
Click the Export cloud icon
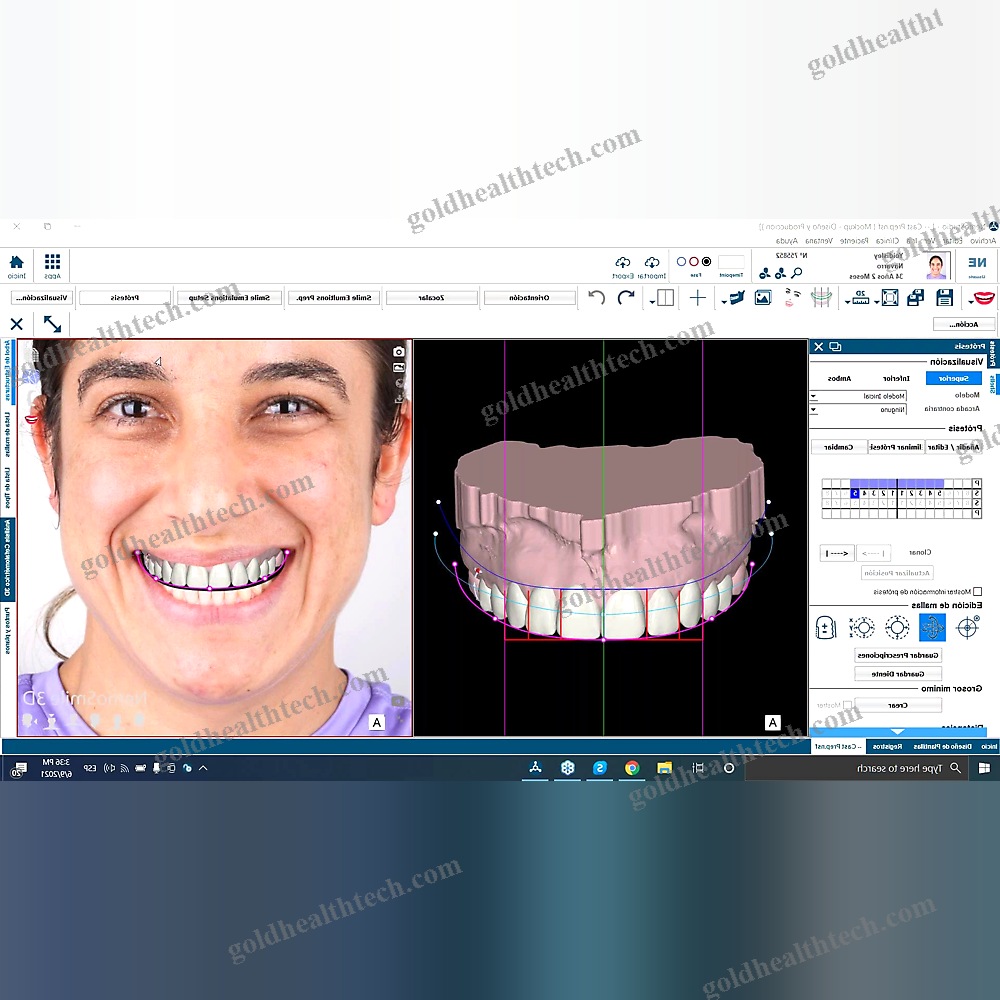pos(622,262)
